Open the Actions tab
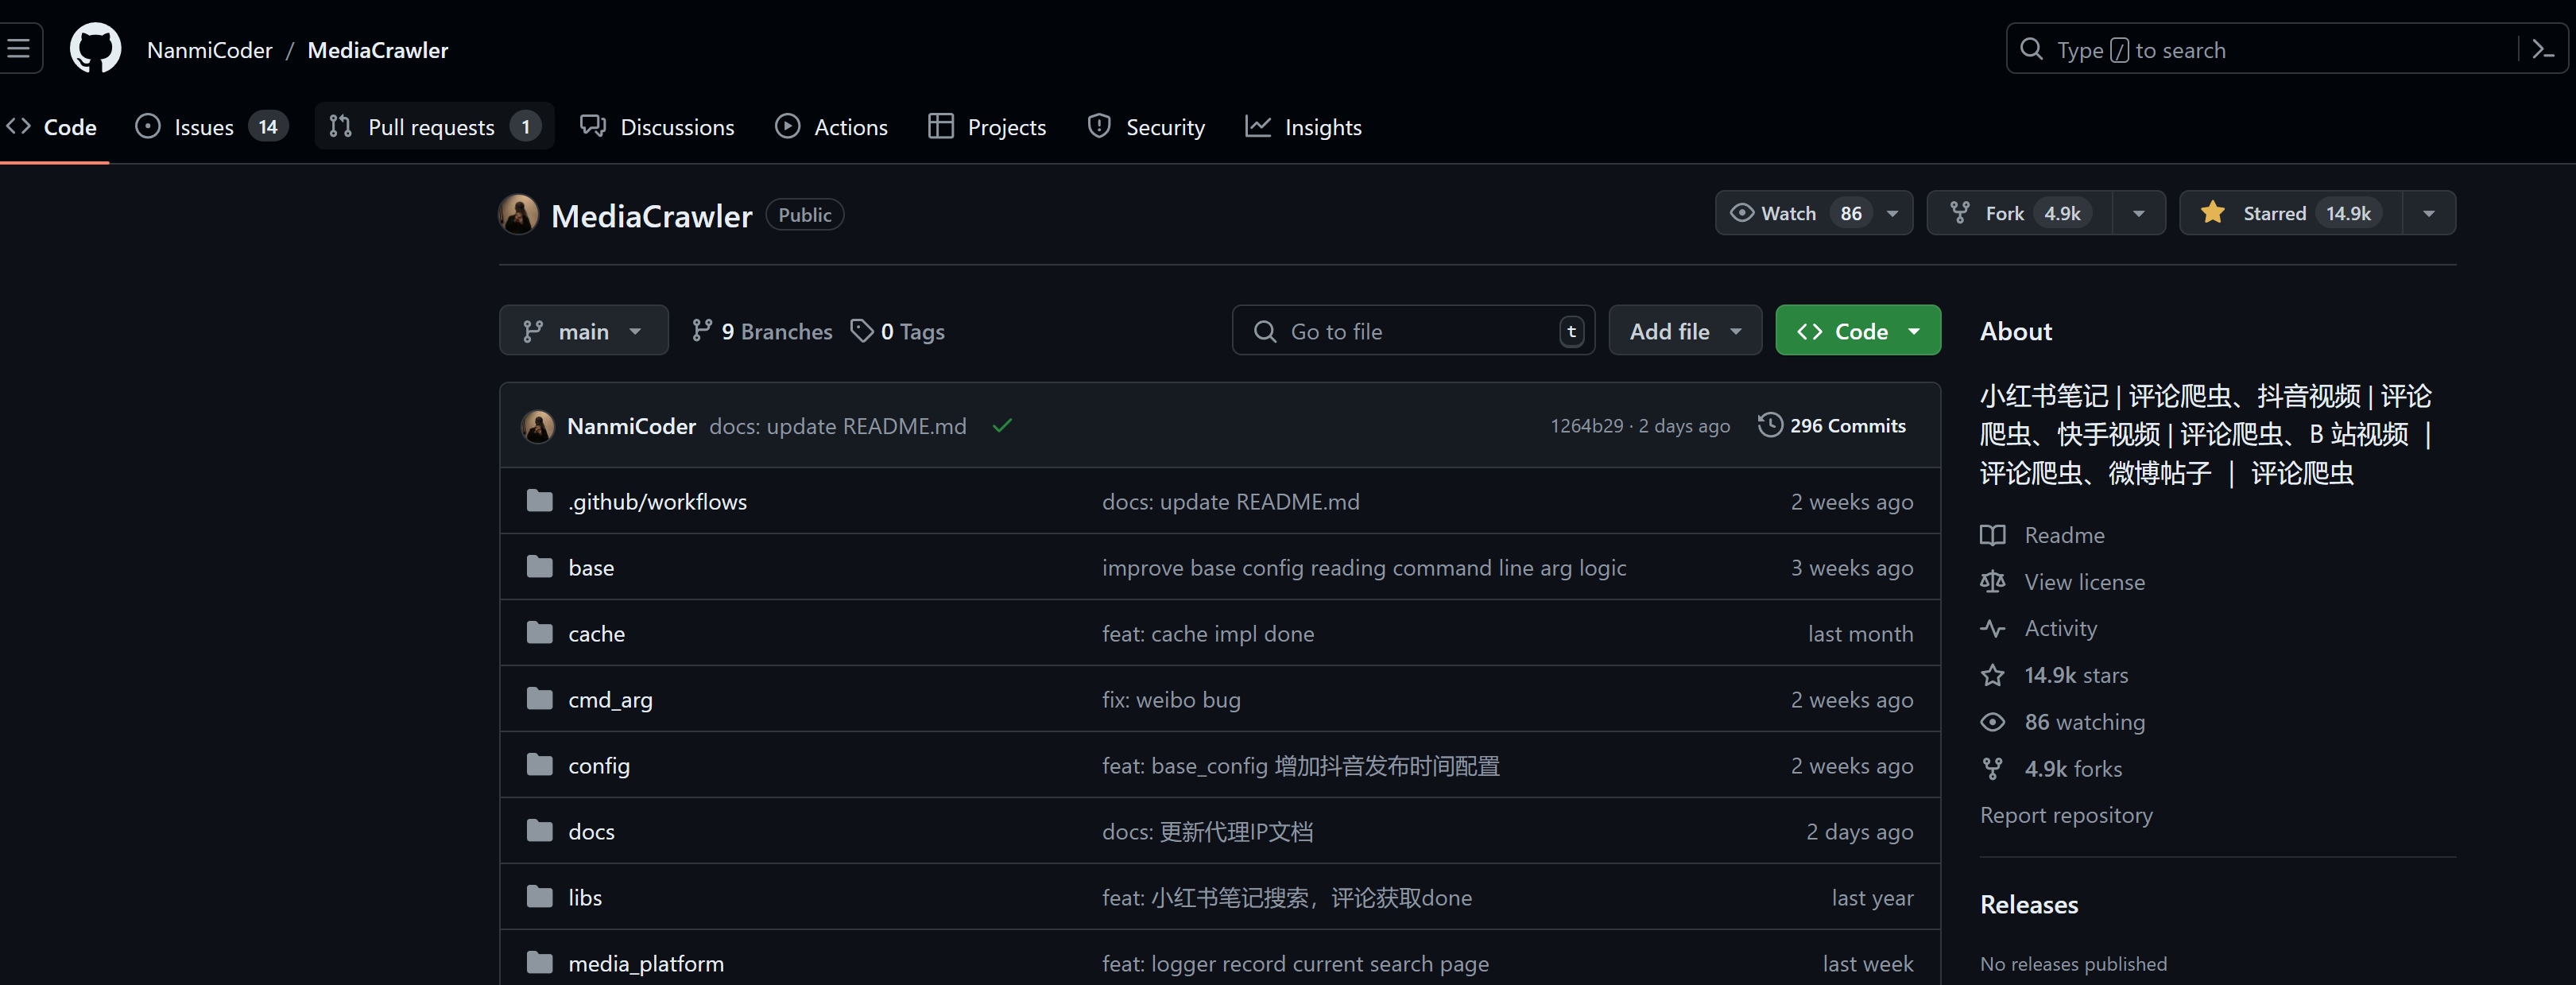This screenshot has height=985, width=2576. (831, 127)
